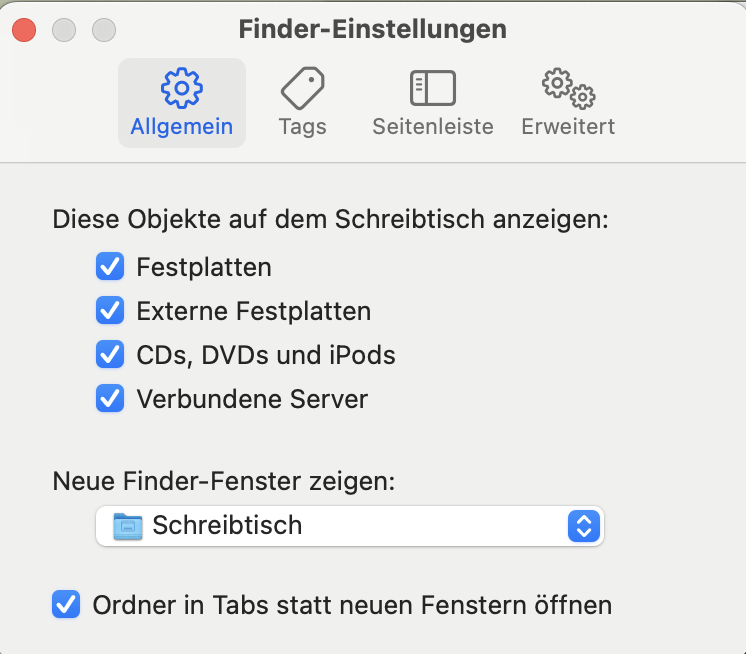Viewport: 746px width, 654px height.
Task: Select the Allgemein gear icon
Action: point(181,88)
